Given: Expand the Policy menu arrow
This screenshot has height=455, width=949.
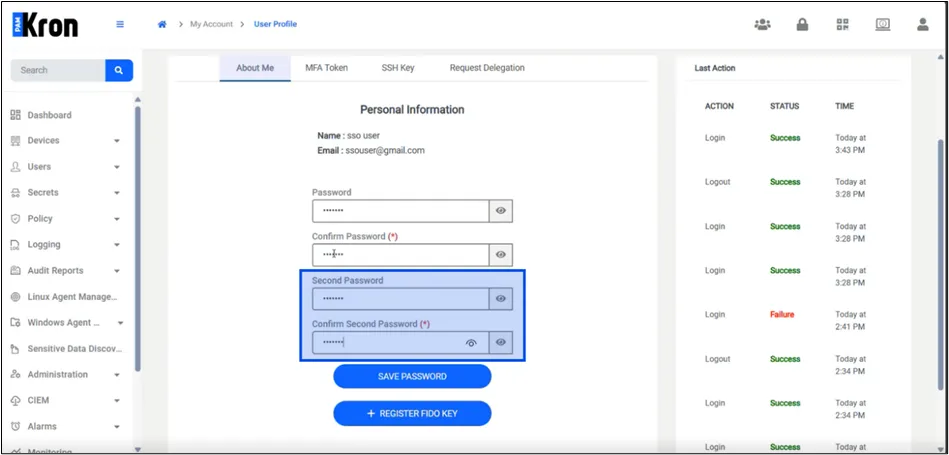Looking at the screenshot, I should pyautogui.click(x=117, y=219).
